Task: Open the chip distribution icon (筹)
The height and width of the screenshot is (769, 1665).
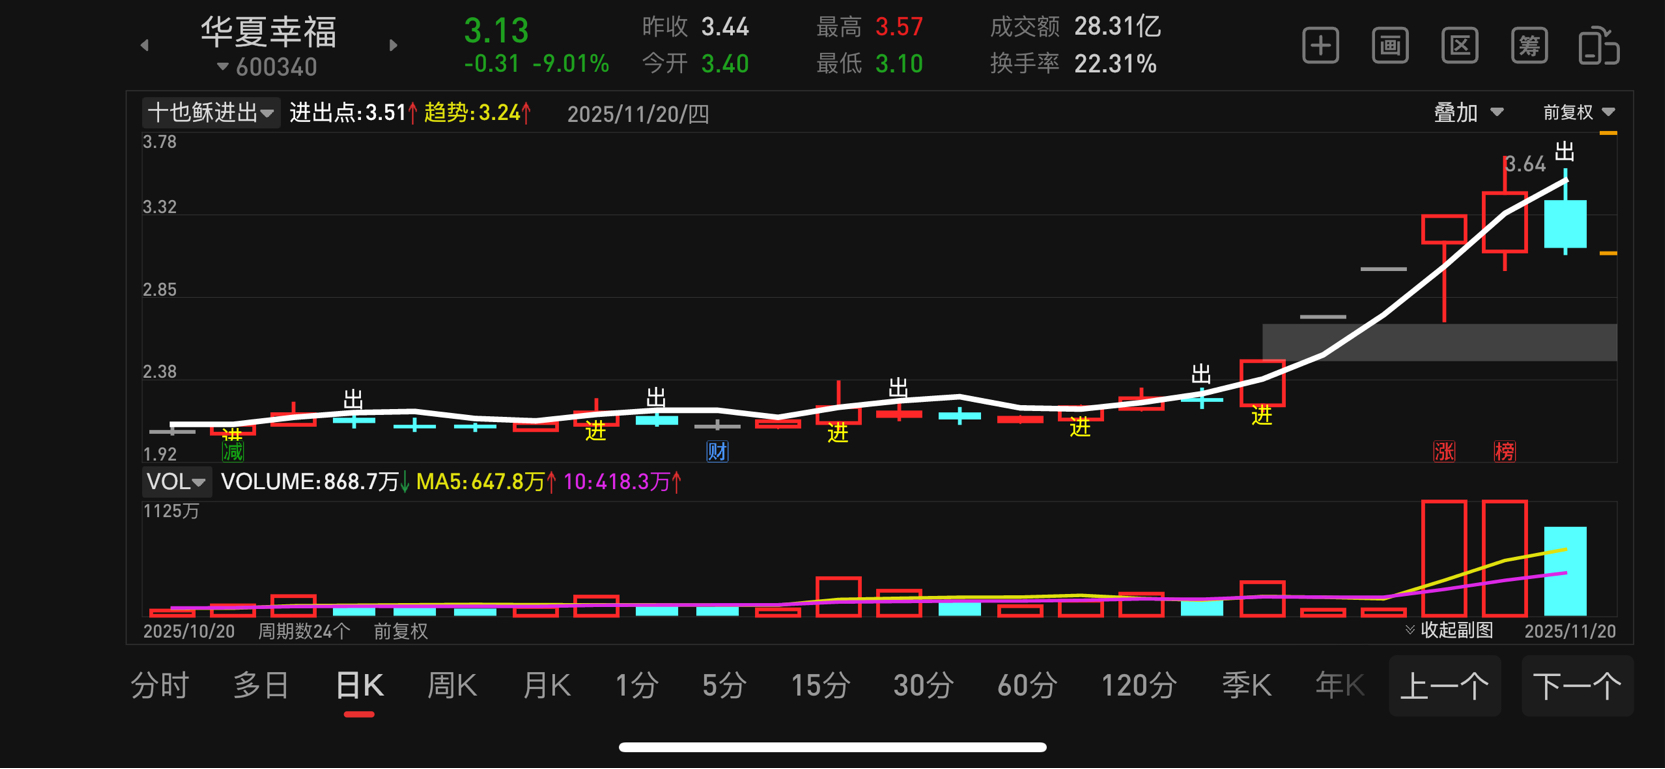Action: 1529,46
